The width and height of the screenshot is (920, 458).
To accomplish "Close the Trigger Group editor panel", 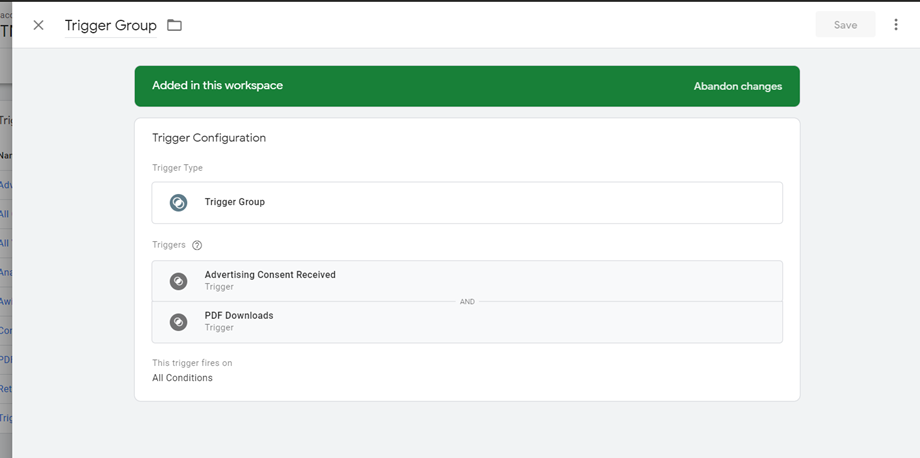I will (38, 25).
